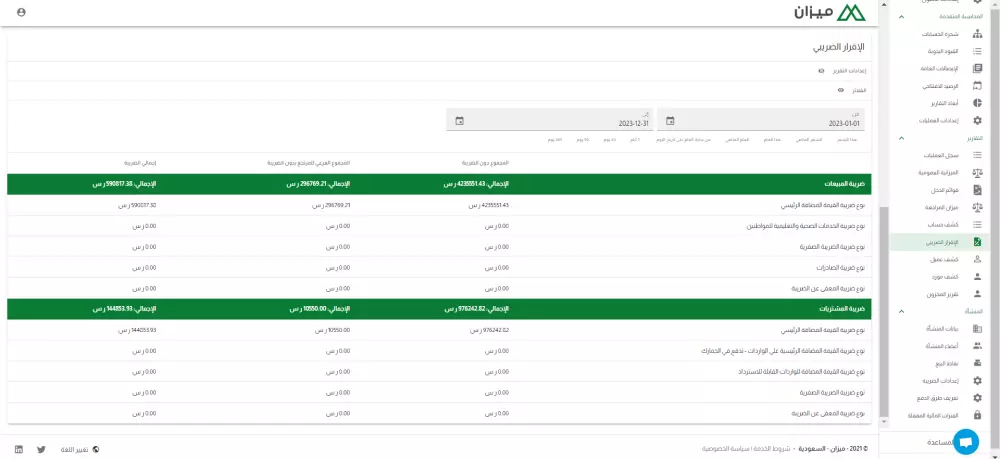
Task: Click the تعريف طرق الدفع gear icon
Action: (977, 398)
